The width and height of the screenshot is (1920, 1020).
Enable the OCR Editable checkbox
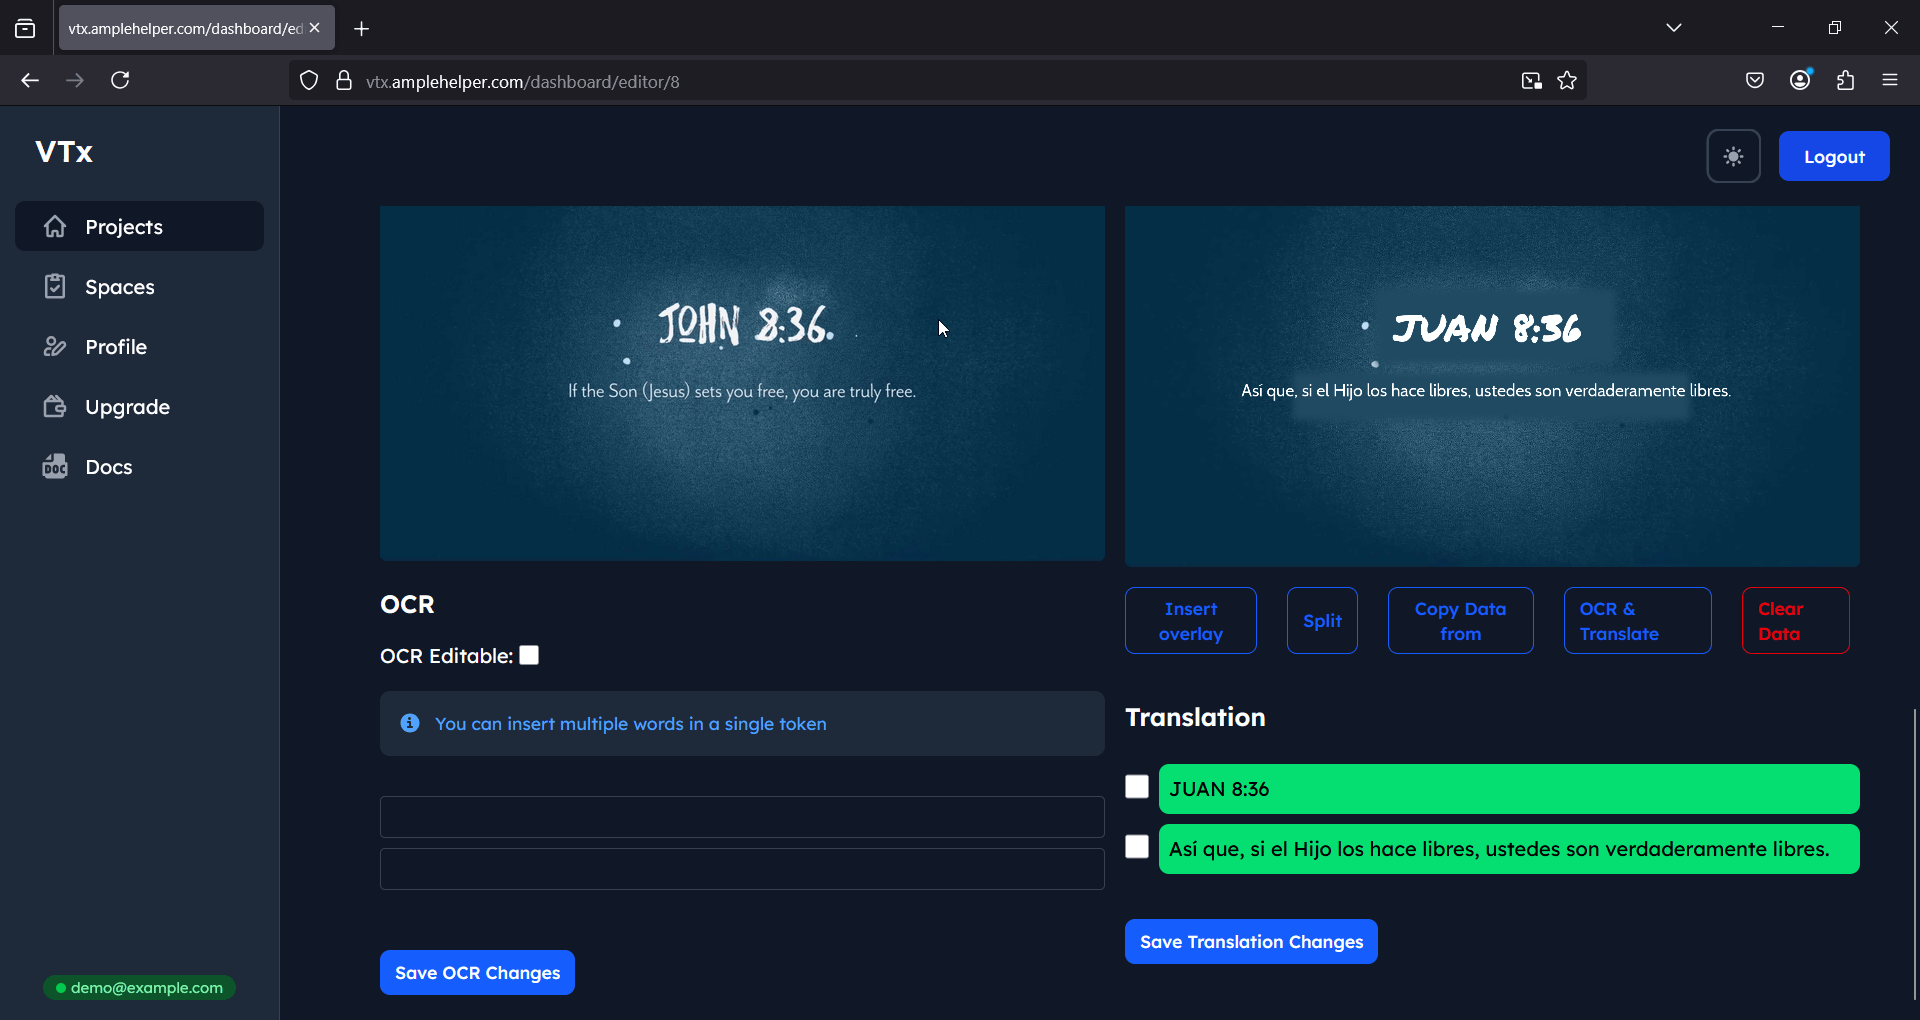click(x=529, y=655)
